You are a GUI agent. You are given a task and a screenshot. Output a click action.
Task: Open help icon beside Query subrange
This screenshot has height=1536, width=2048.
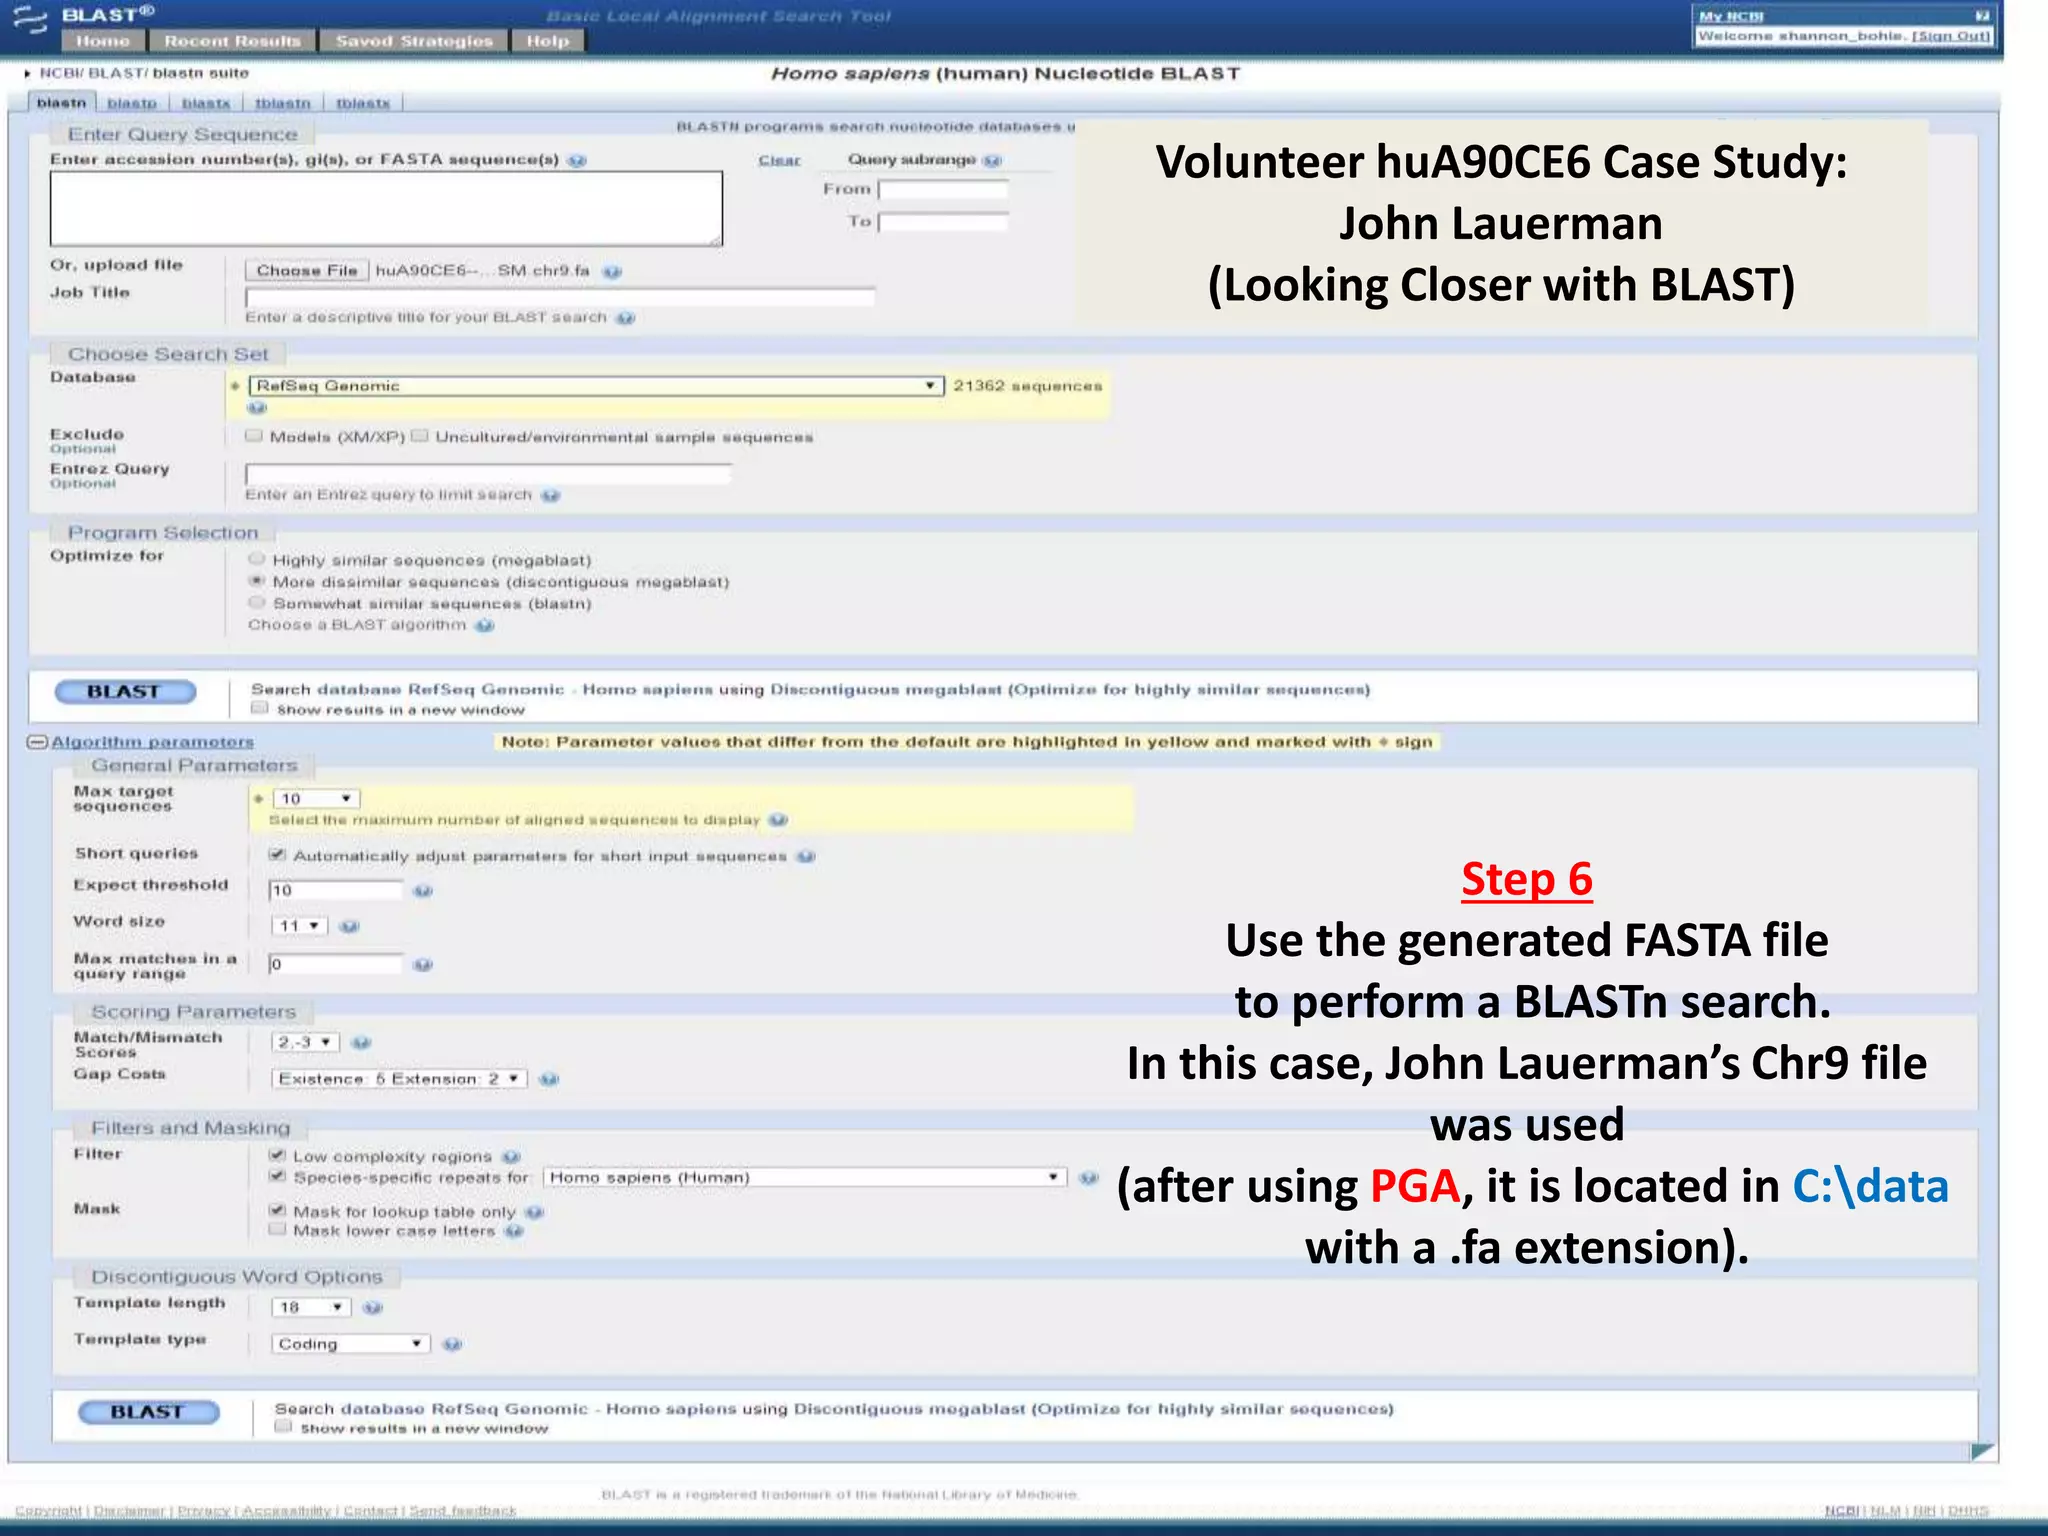[992, 160]
